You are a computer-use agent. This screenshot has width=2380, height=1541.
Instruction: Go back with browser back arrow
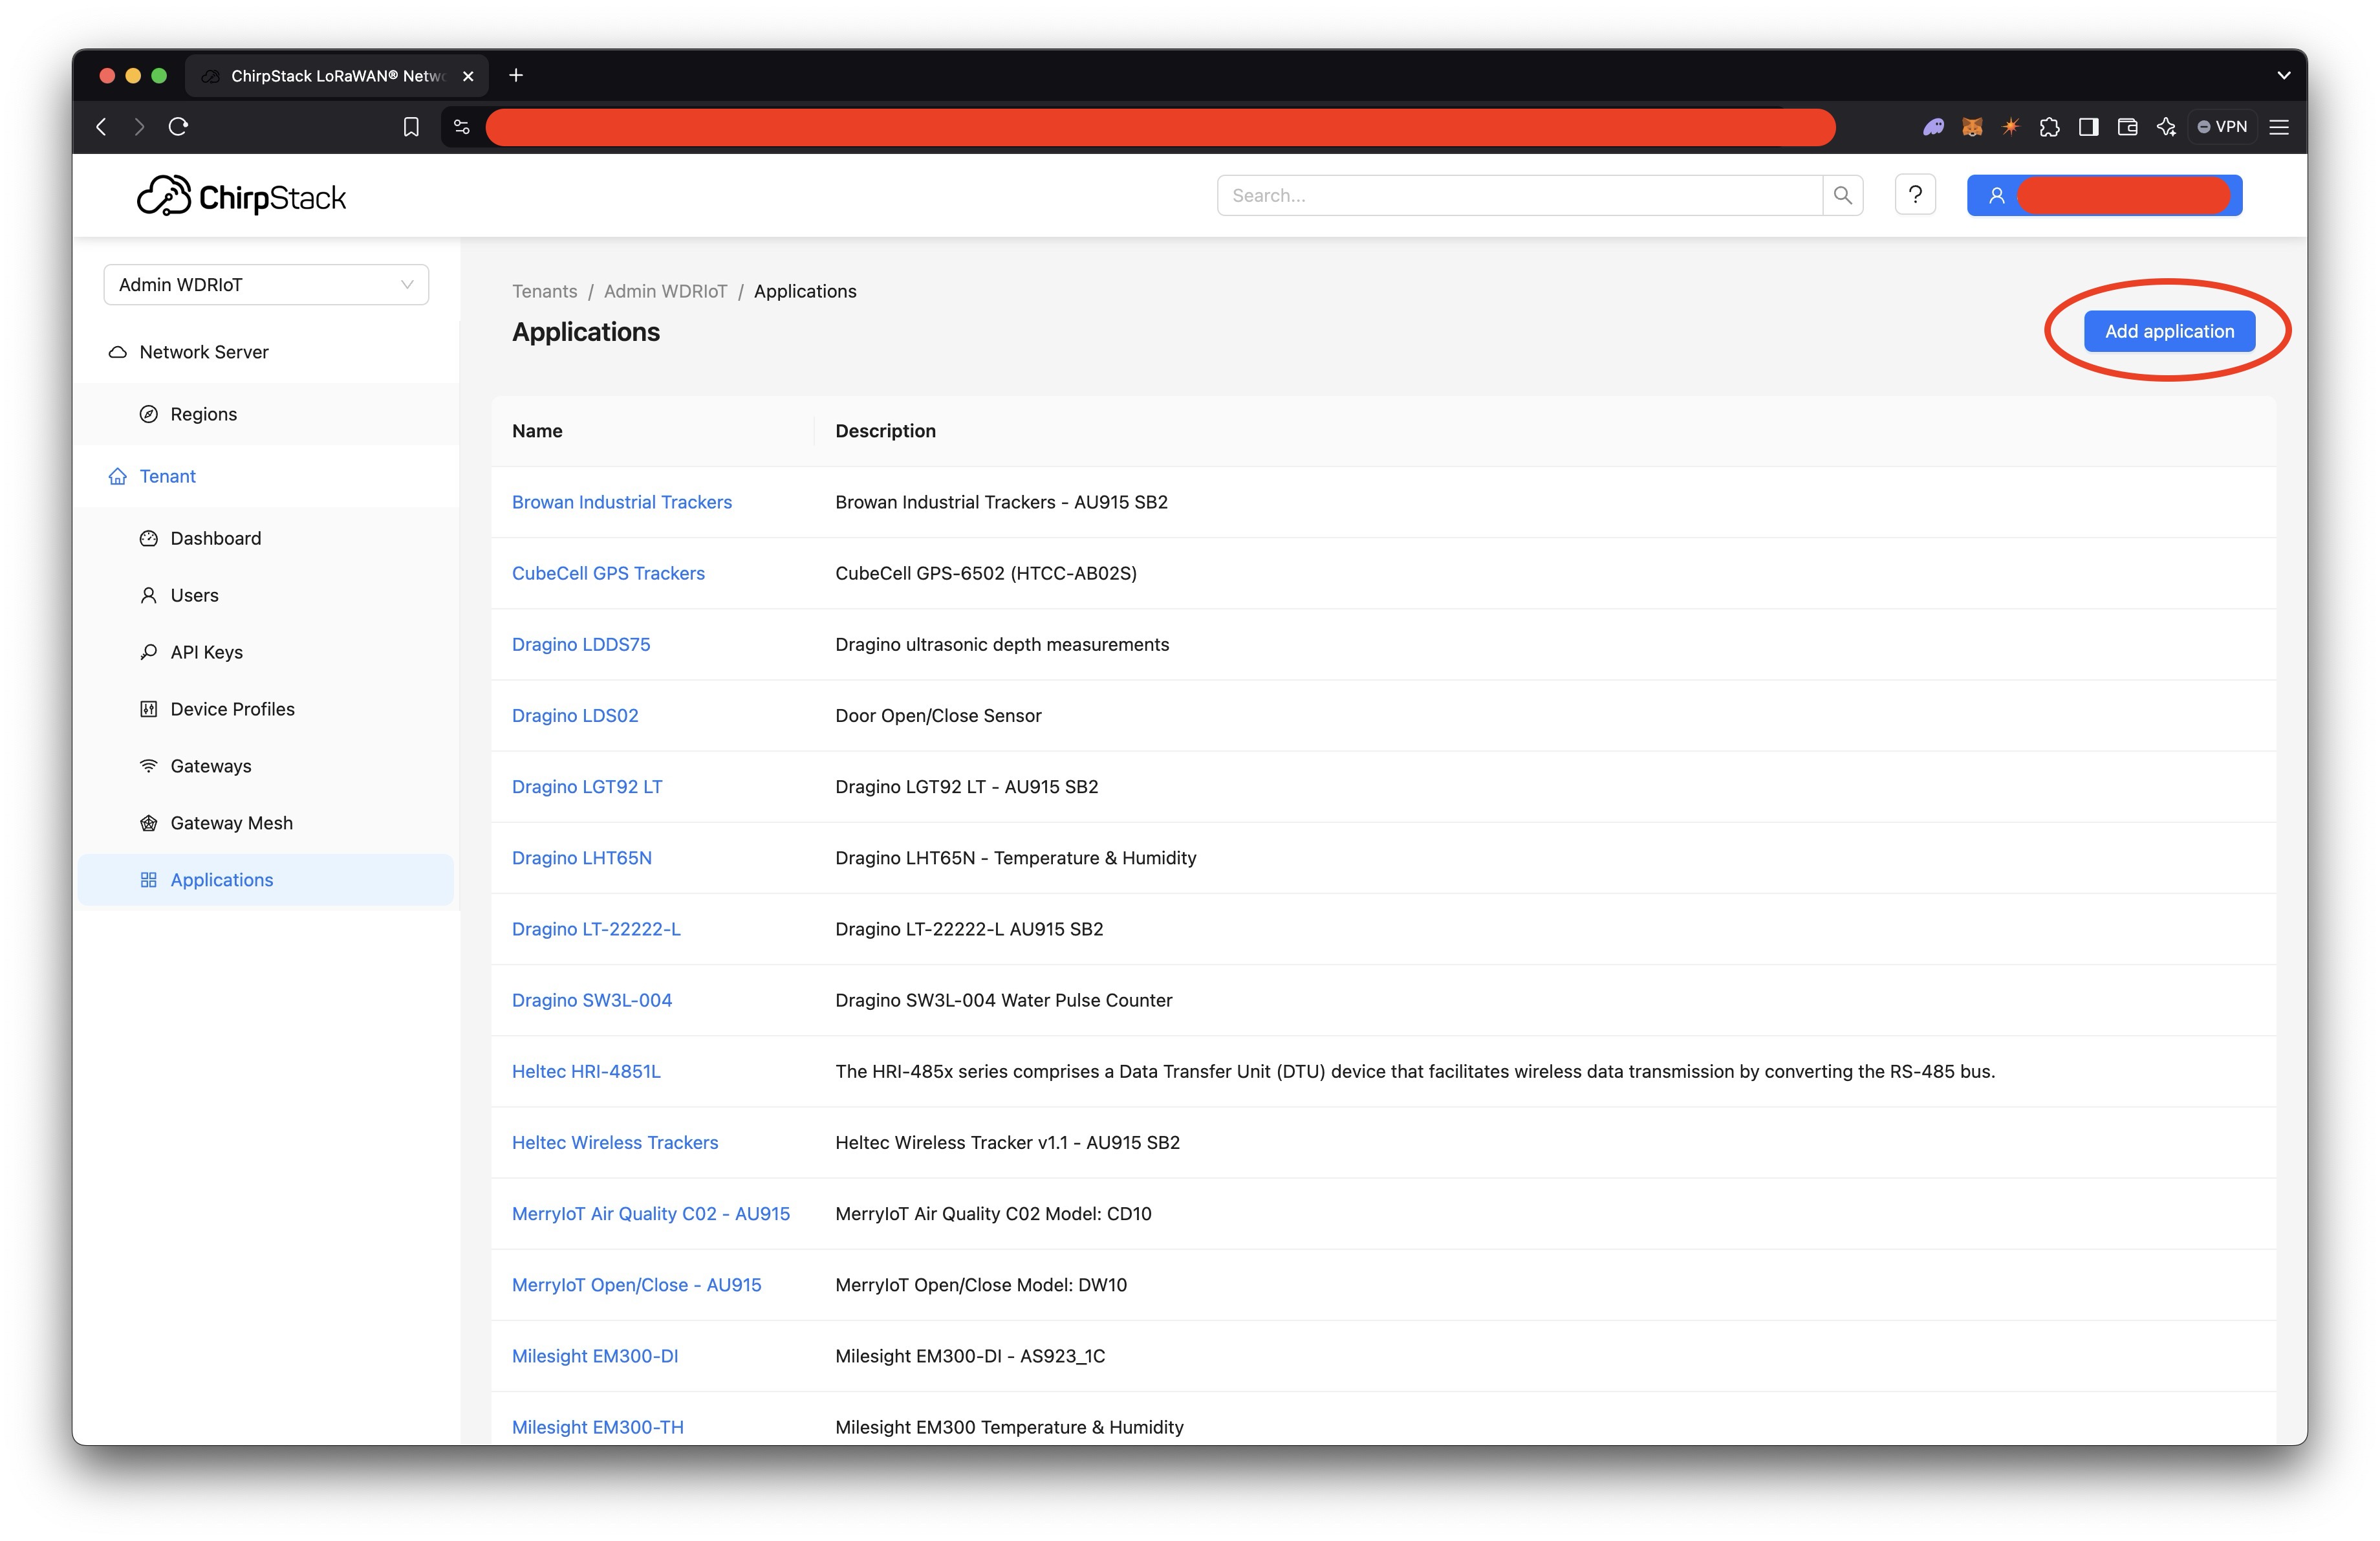coord(101,127)
